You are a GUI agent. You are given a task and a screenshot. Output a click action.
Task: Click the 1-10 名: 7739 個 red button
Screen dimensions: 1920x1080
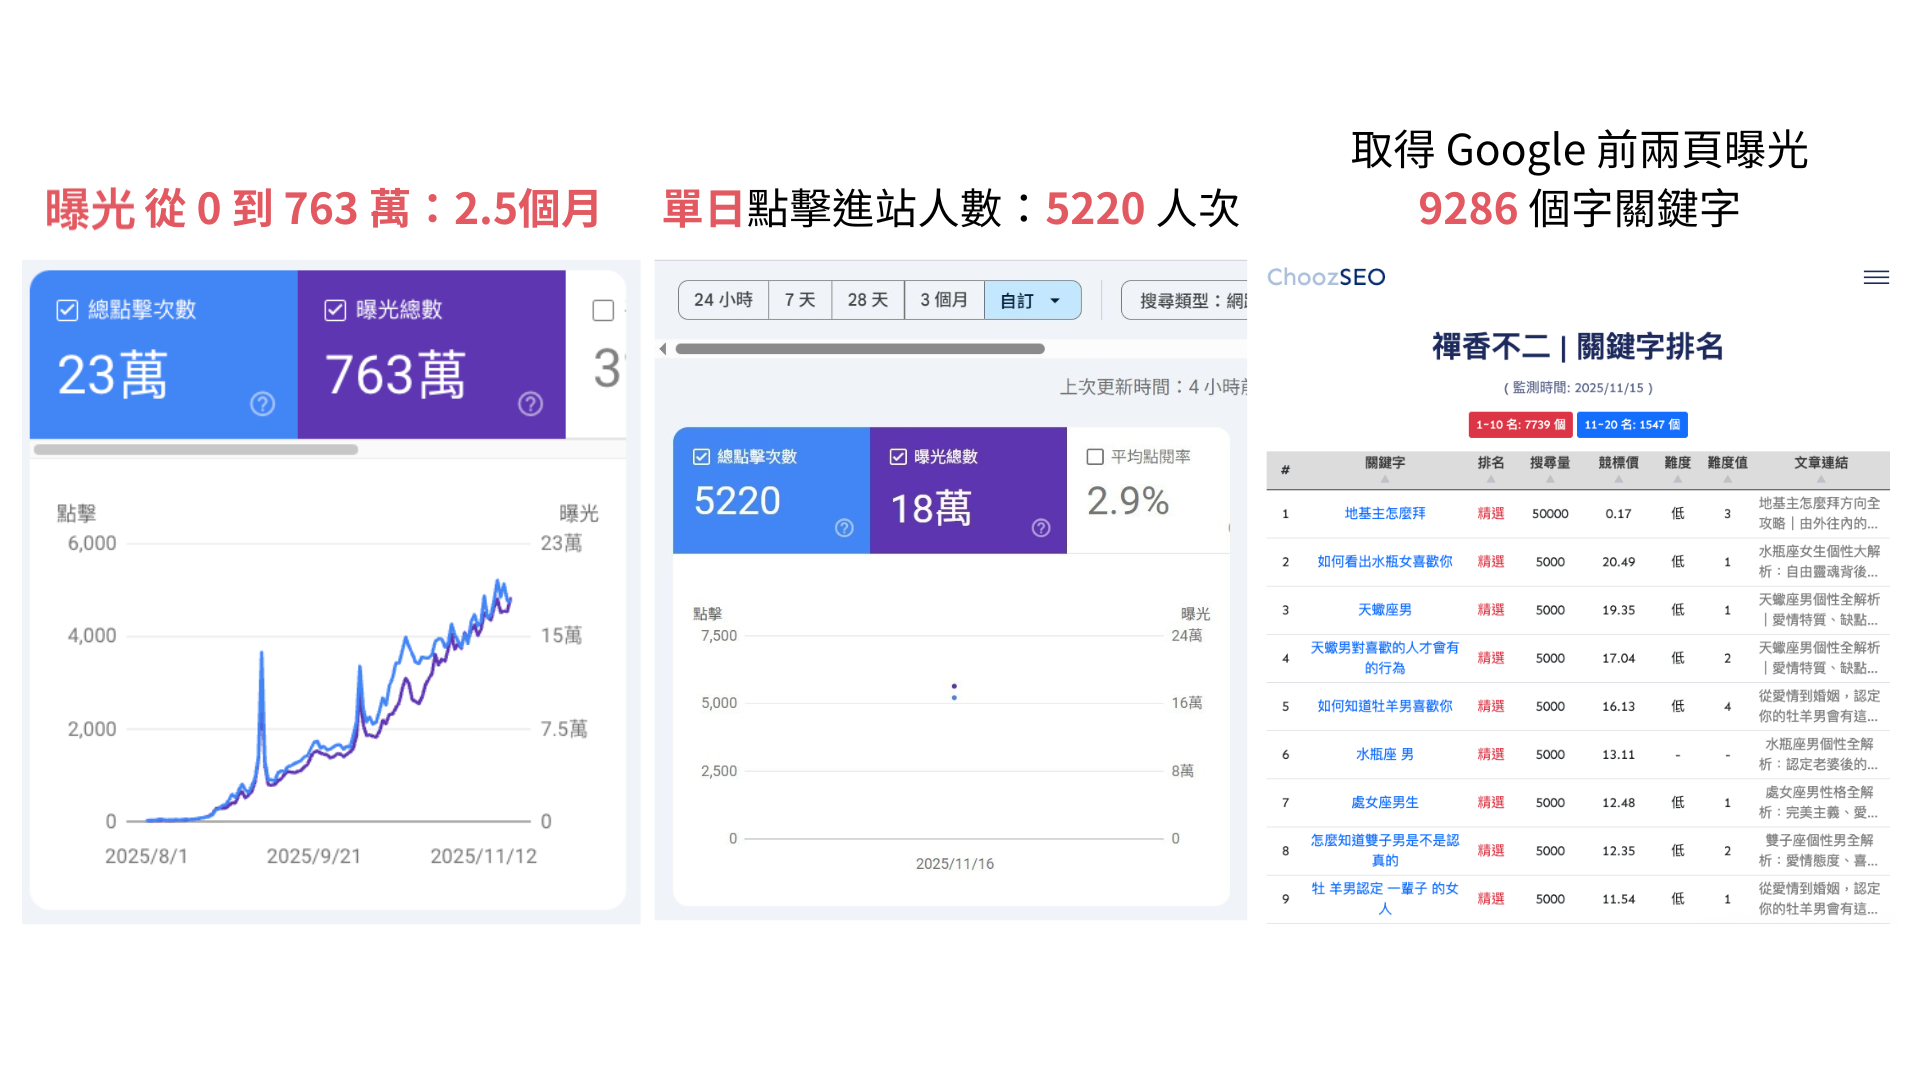[1520, 425]
